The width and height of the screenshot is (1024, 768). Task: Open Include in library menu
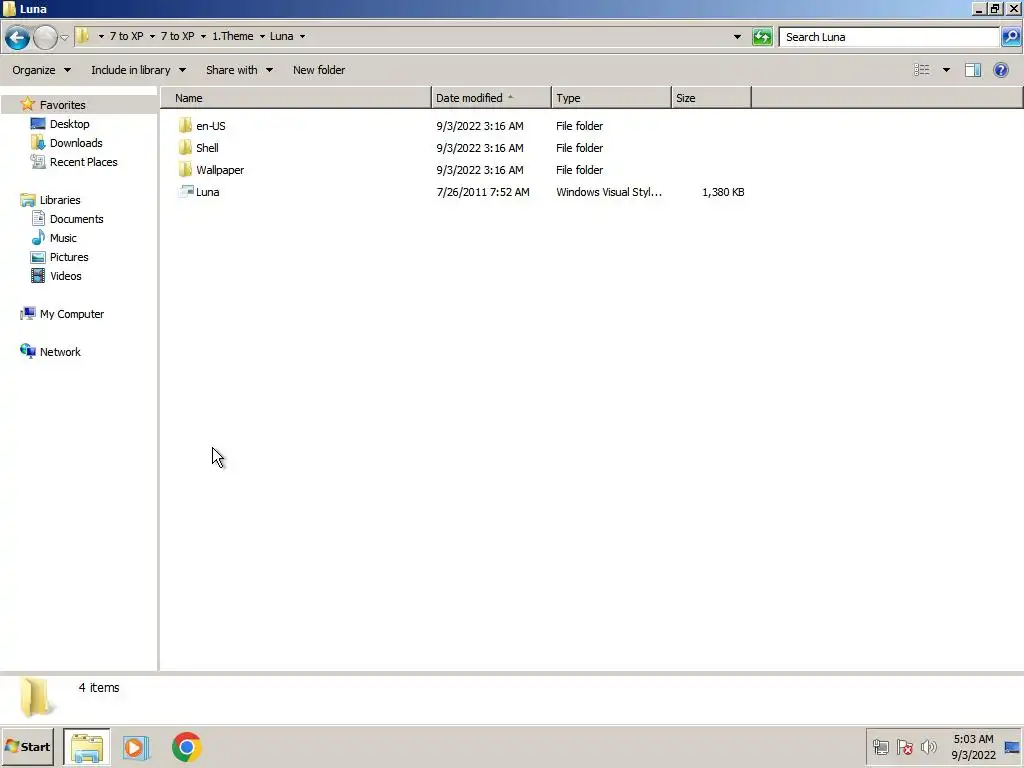coord(138,70)
